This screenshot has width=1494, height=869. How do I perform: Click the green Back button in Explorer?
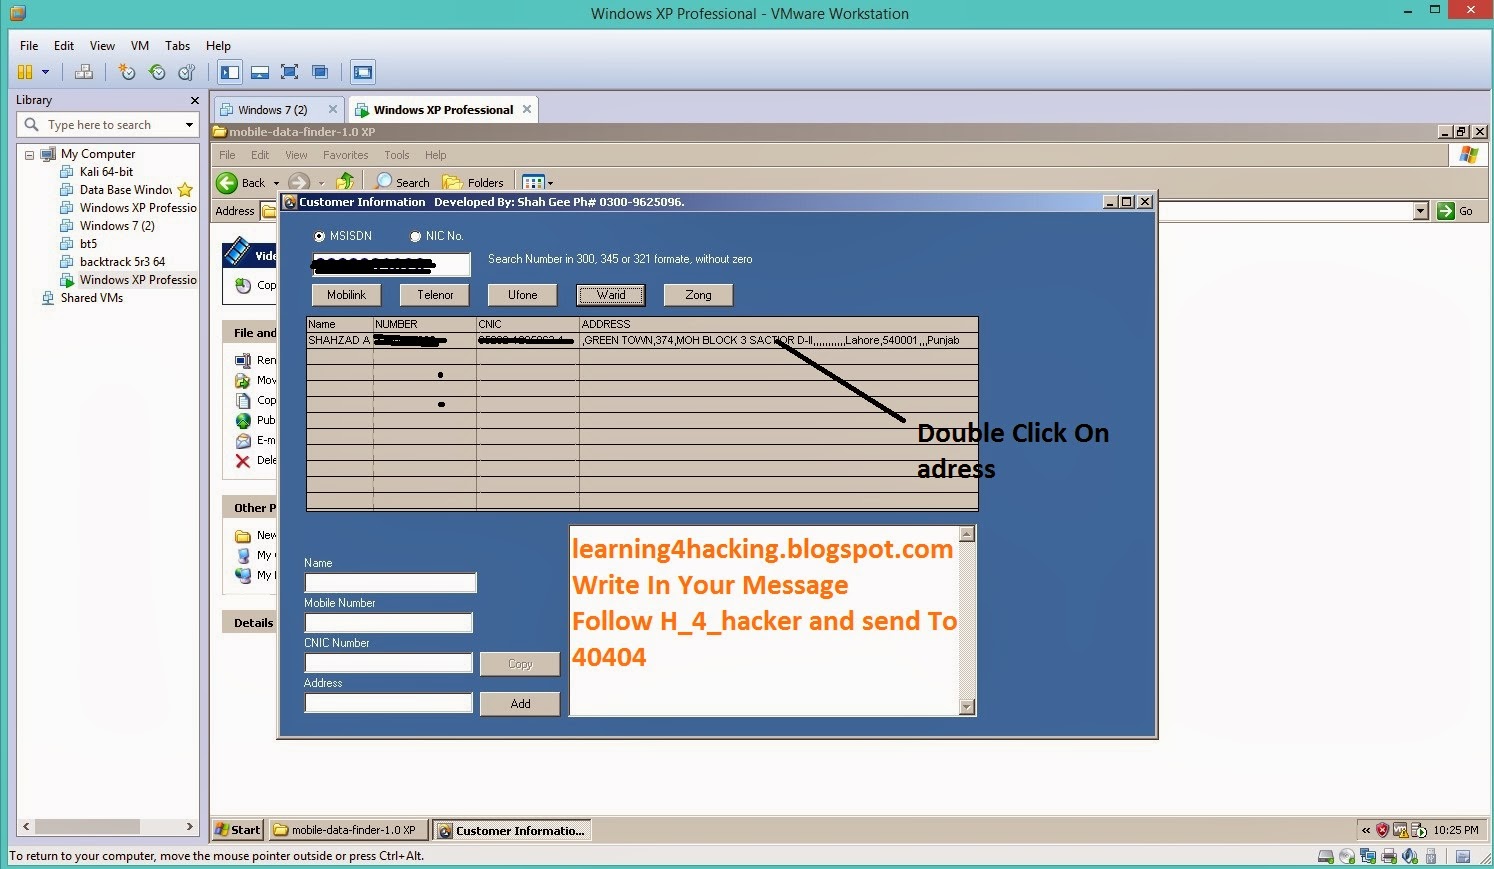pos(241,182)
